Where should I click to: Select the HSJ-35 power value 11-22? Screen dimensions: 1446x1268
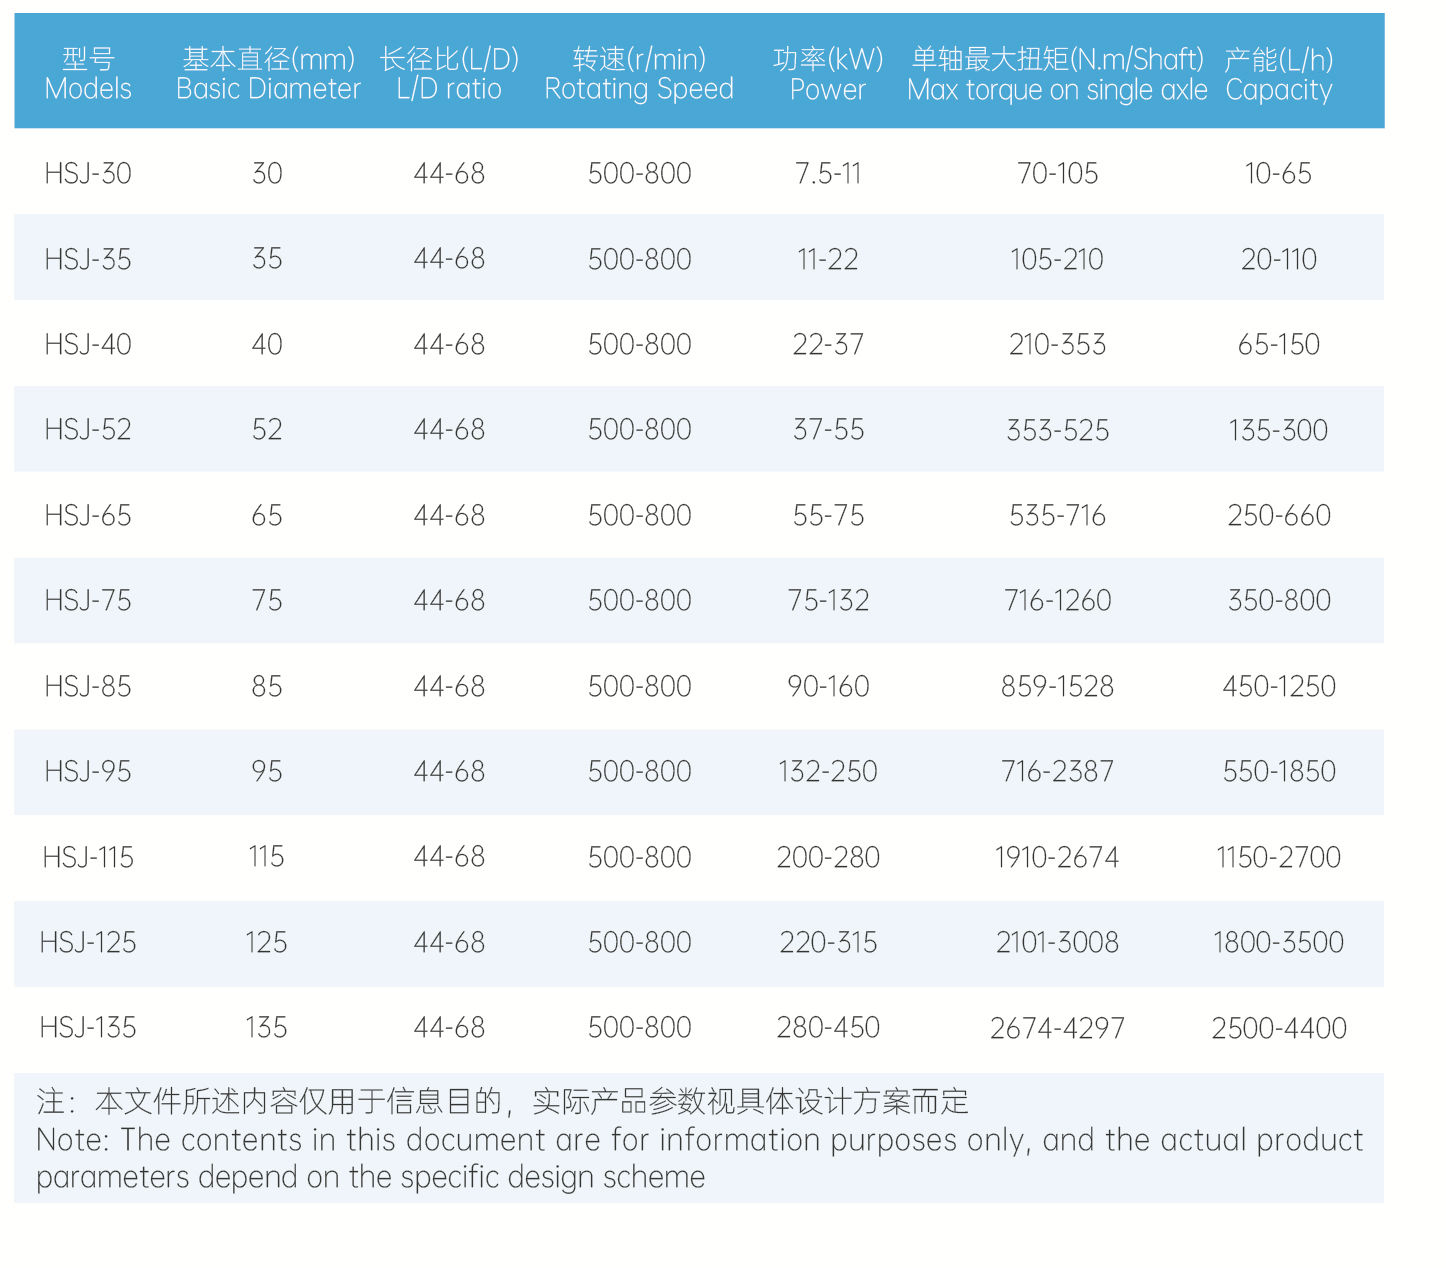point(828,259)
